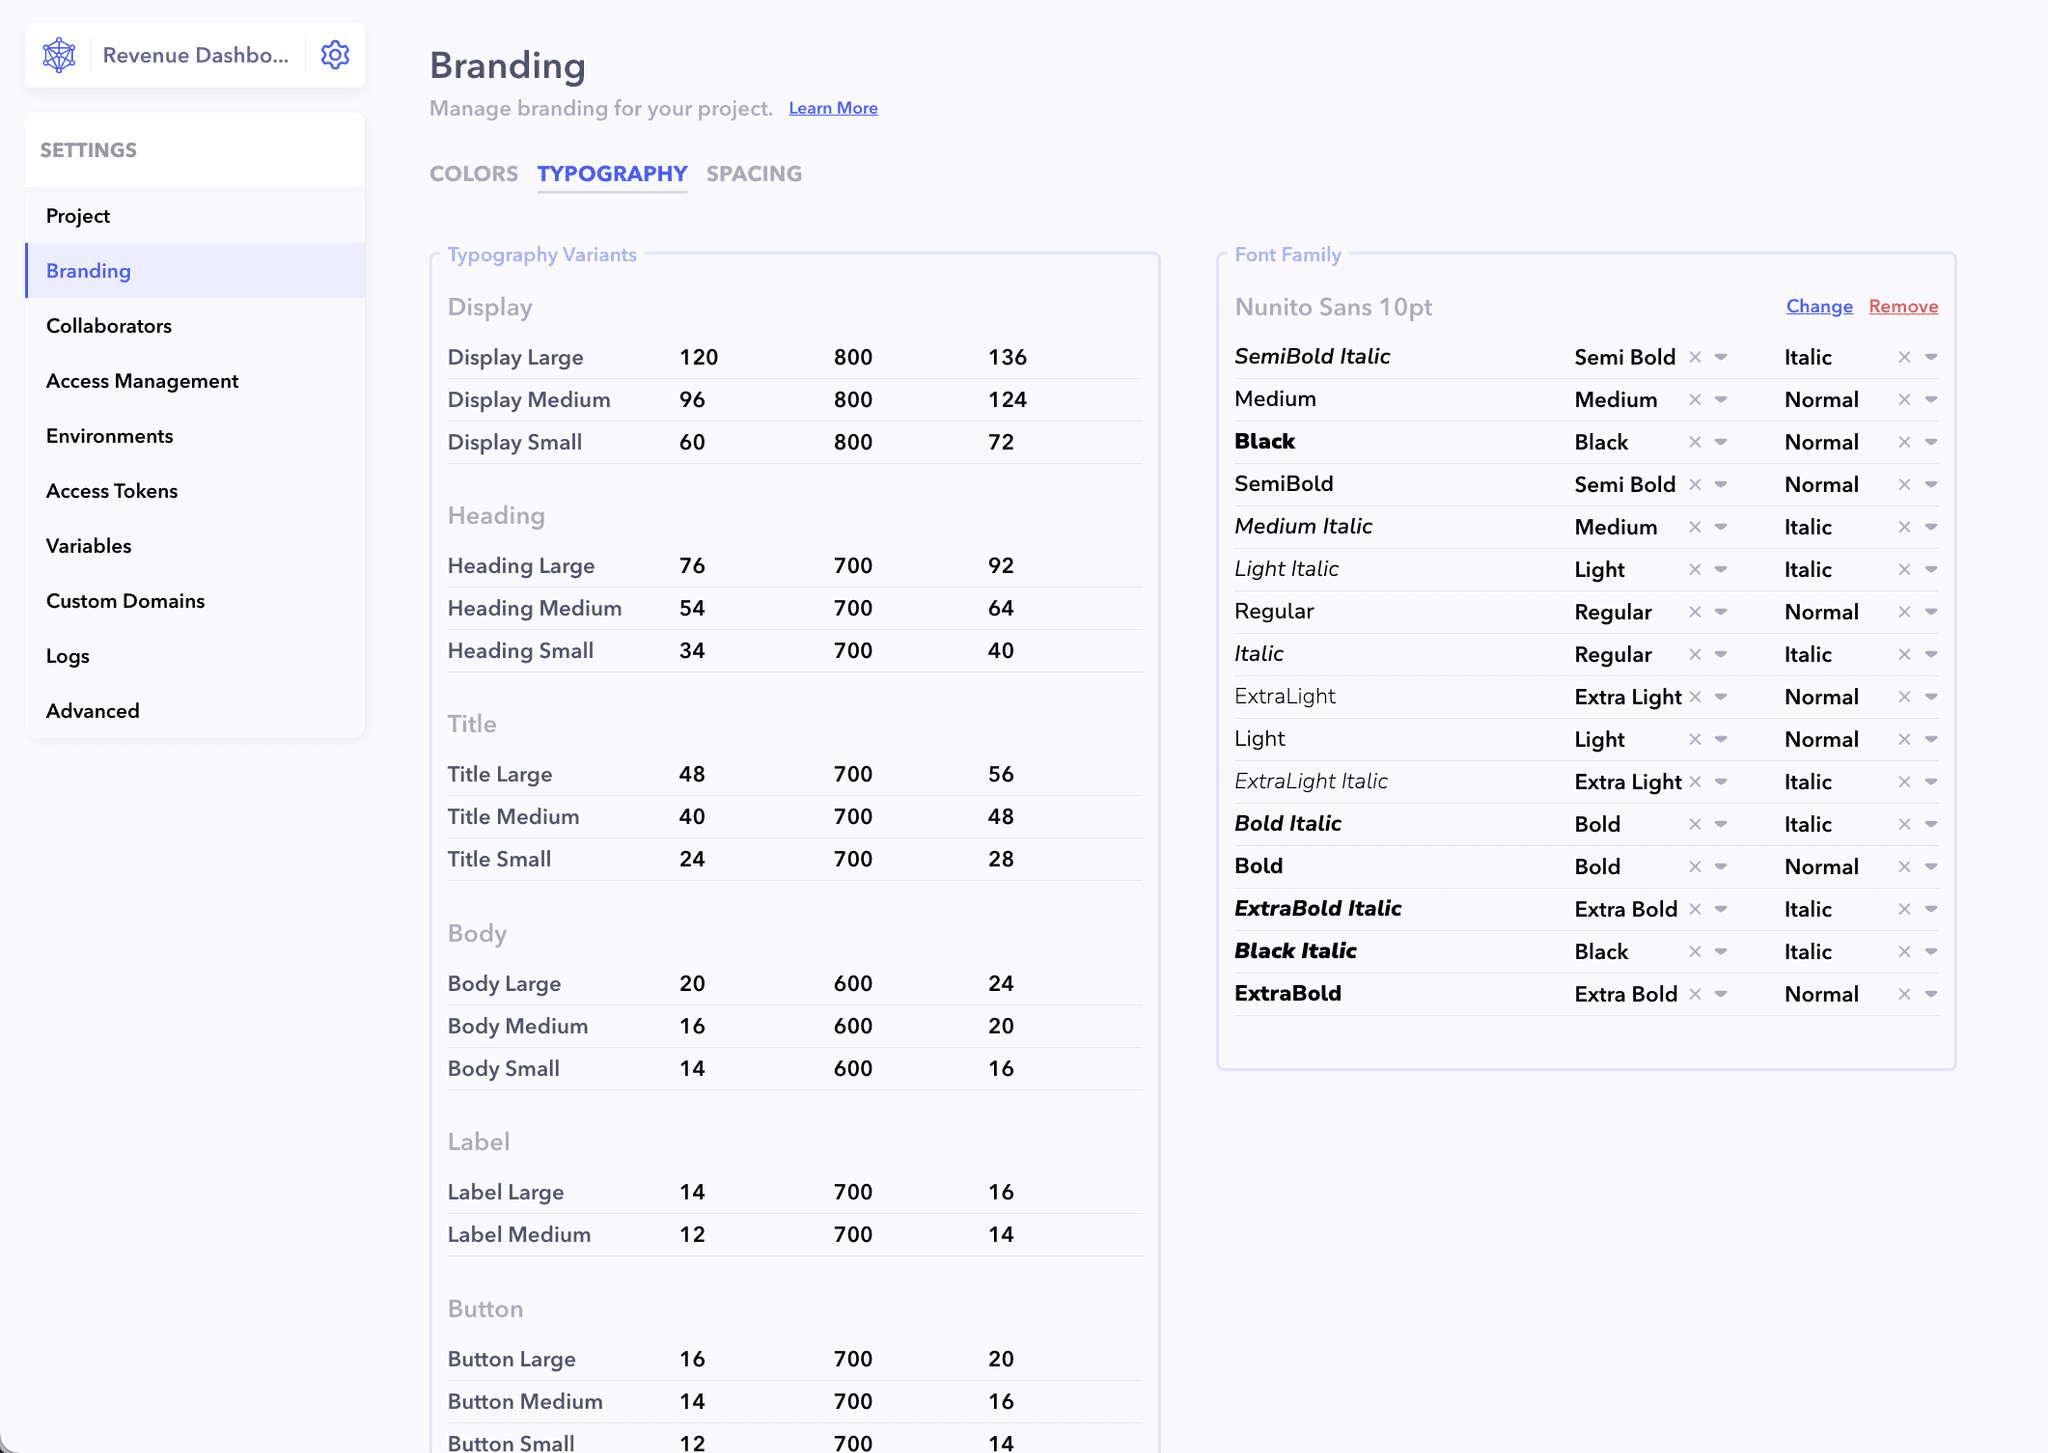
Task: Clear the Normal style on Bold row
Action: pyautogui.click(x=1904, y=867)
